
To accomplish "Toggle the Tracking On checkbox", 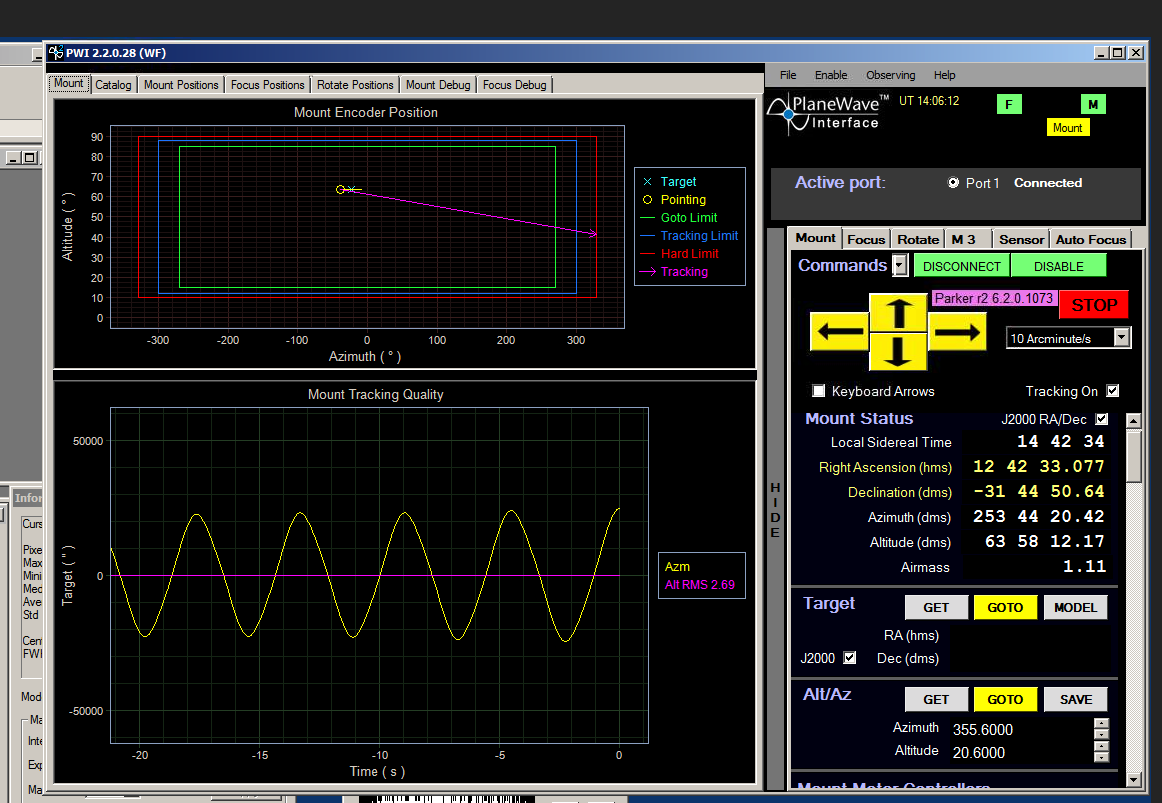I will coord(1112,390).
